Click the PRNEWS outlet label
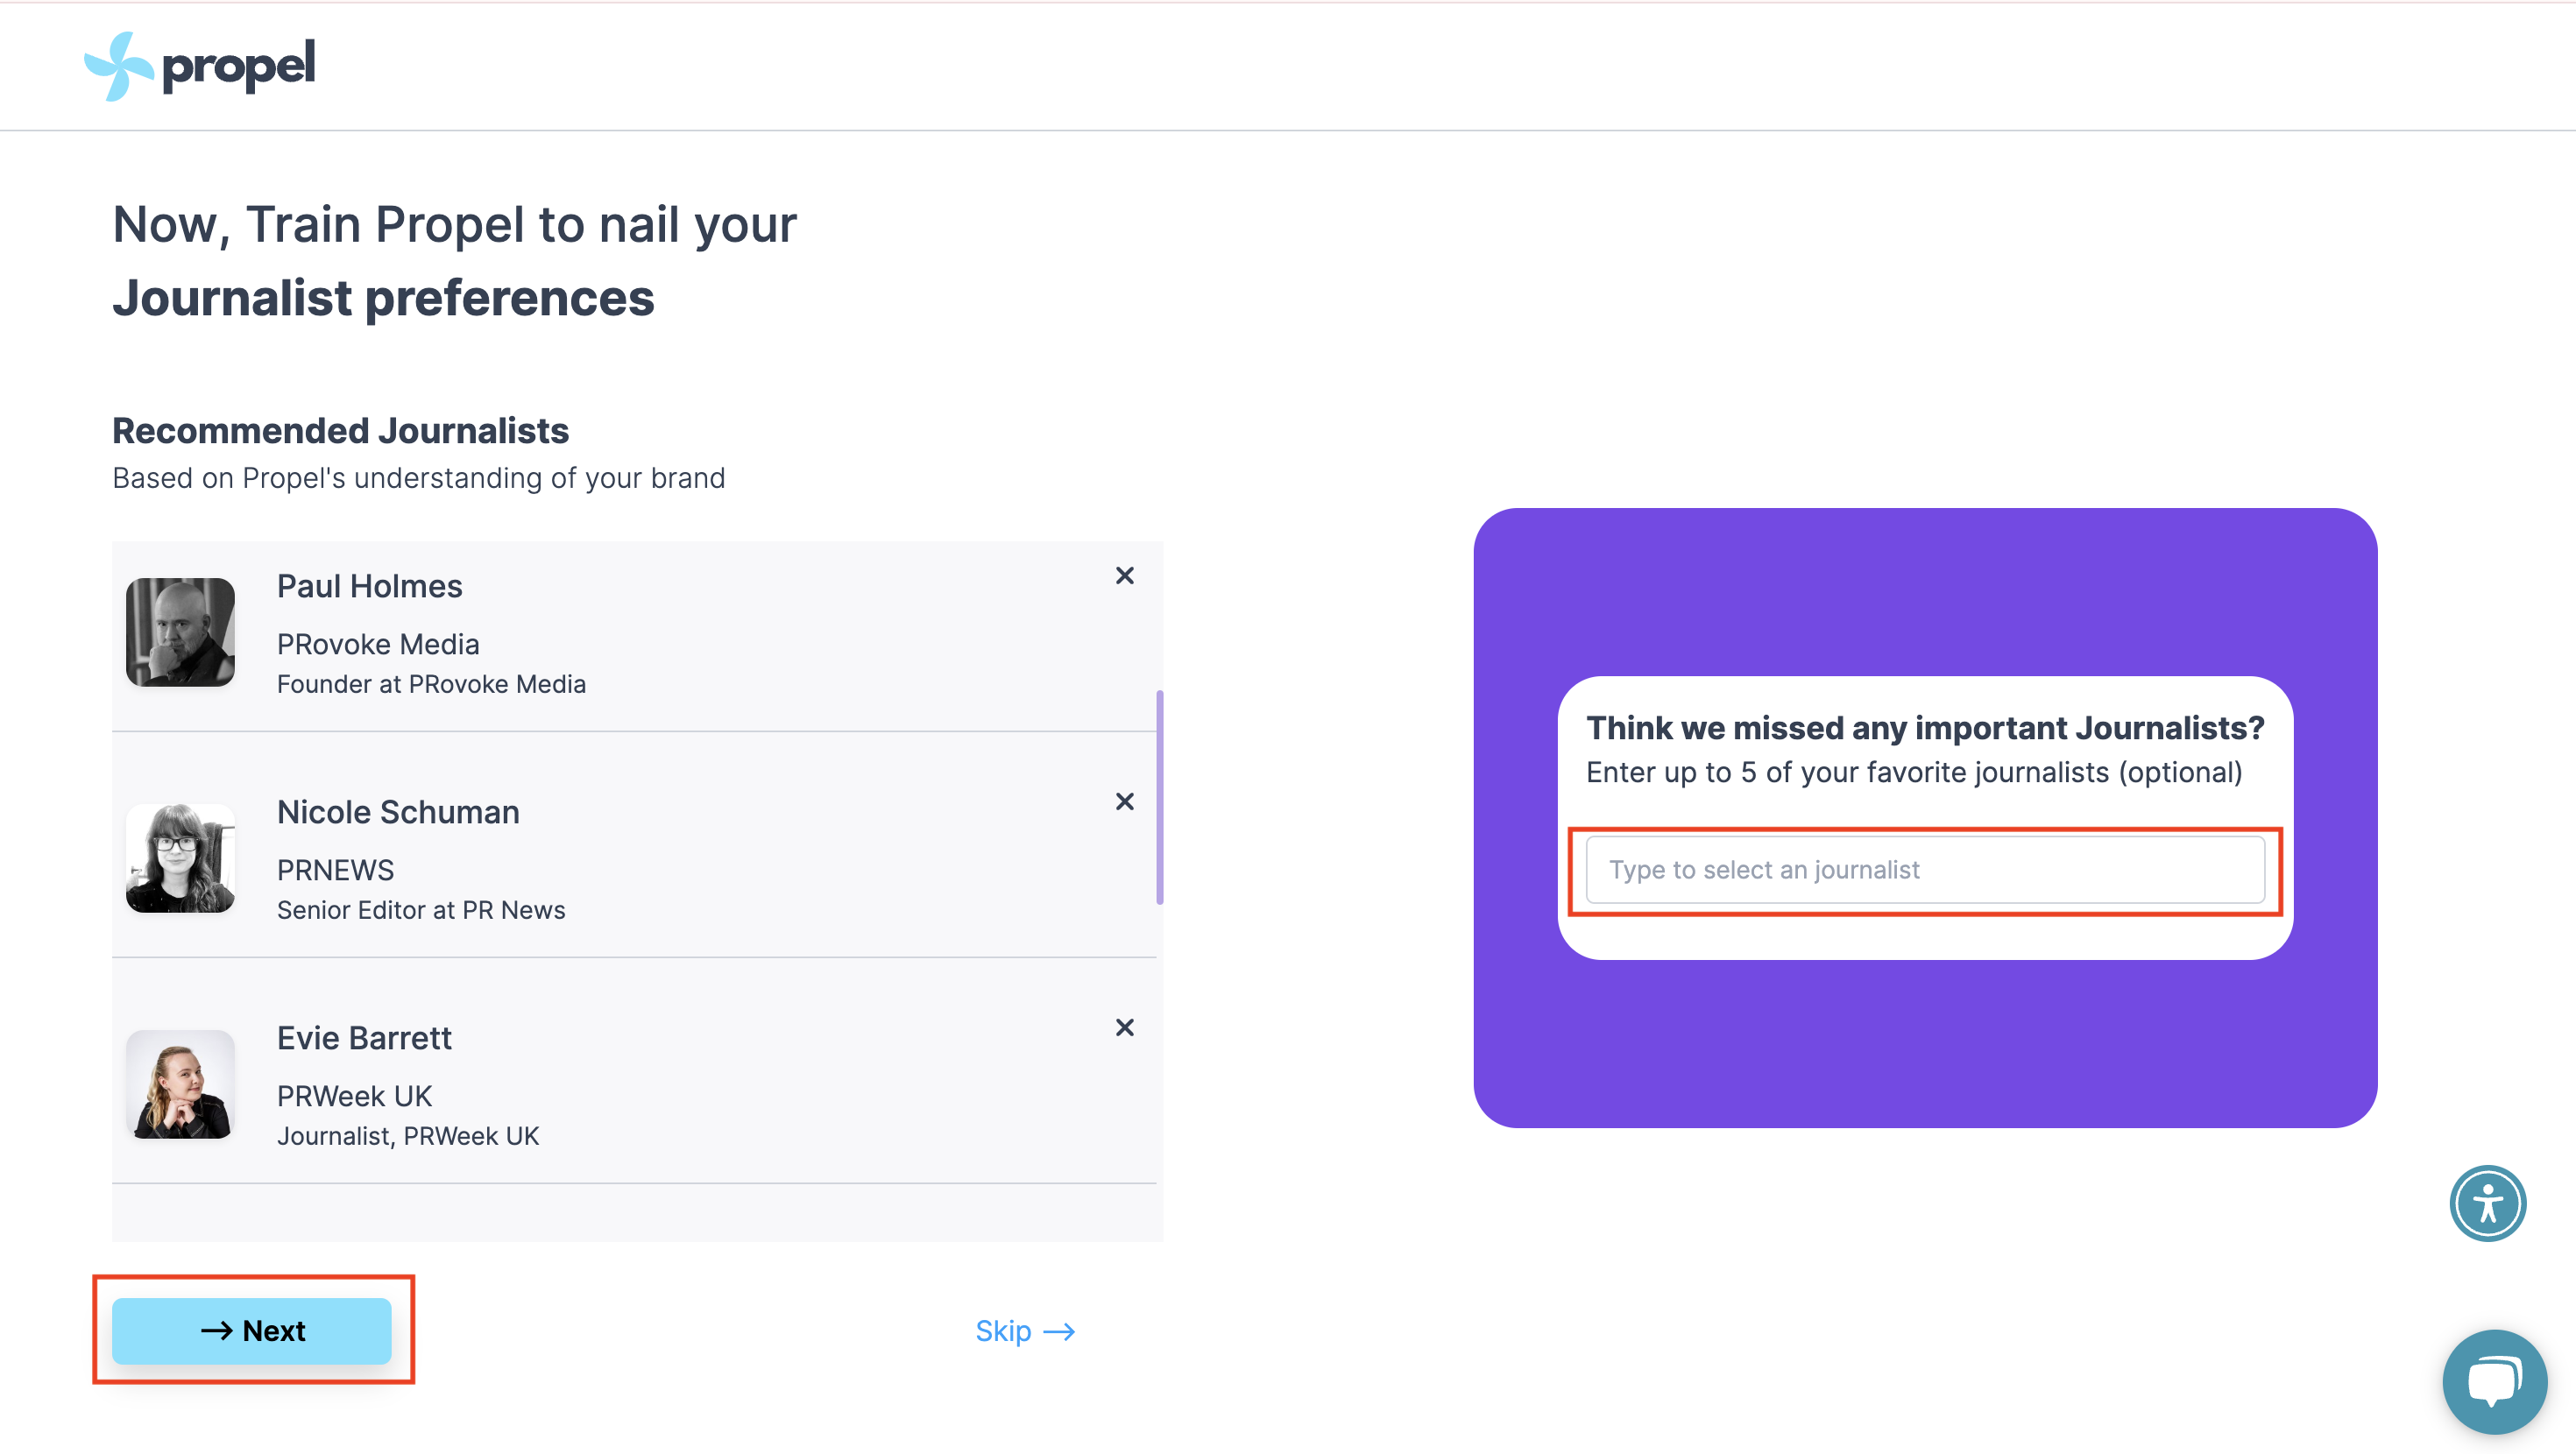 [x=335, y=870]
